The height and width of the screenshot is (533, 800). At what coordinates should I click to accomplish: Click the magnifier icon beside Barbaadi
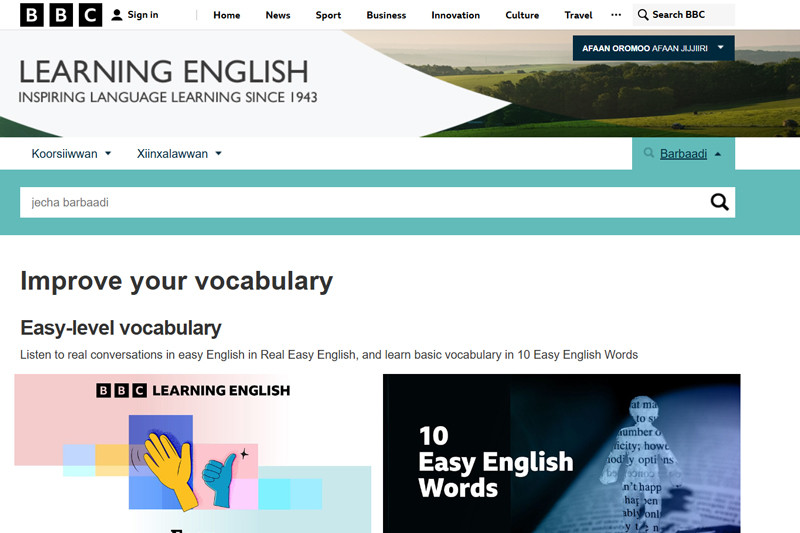click(x=648, y=153)
